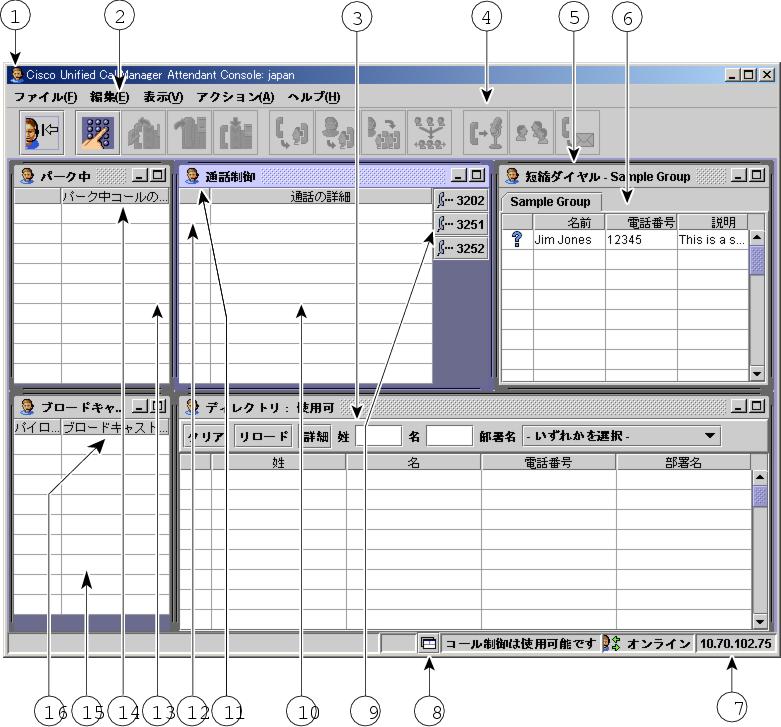The width and height of the screenshot is (781, 727).
Task: Click the パーク中コールの... column header
Action: click(x=115, y=197)
